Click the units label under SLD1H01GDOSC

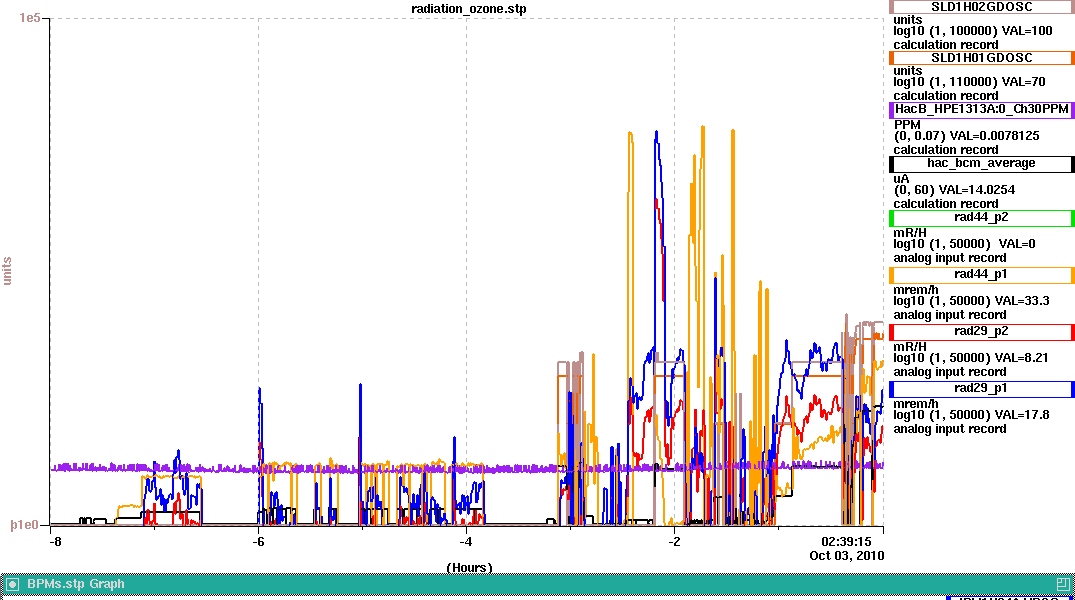coord(908,71)
